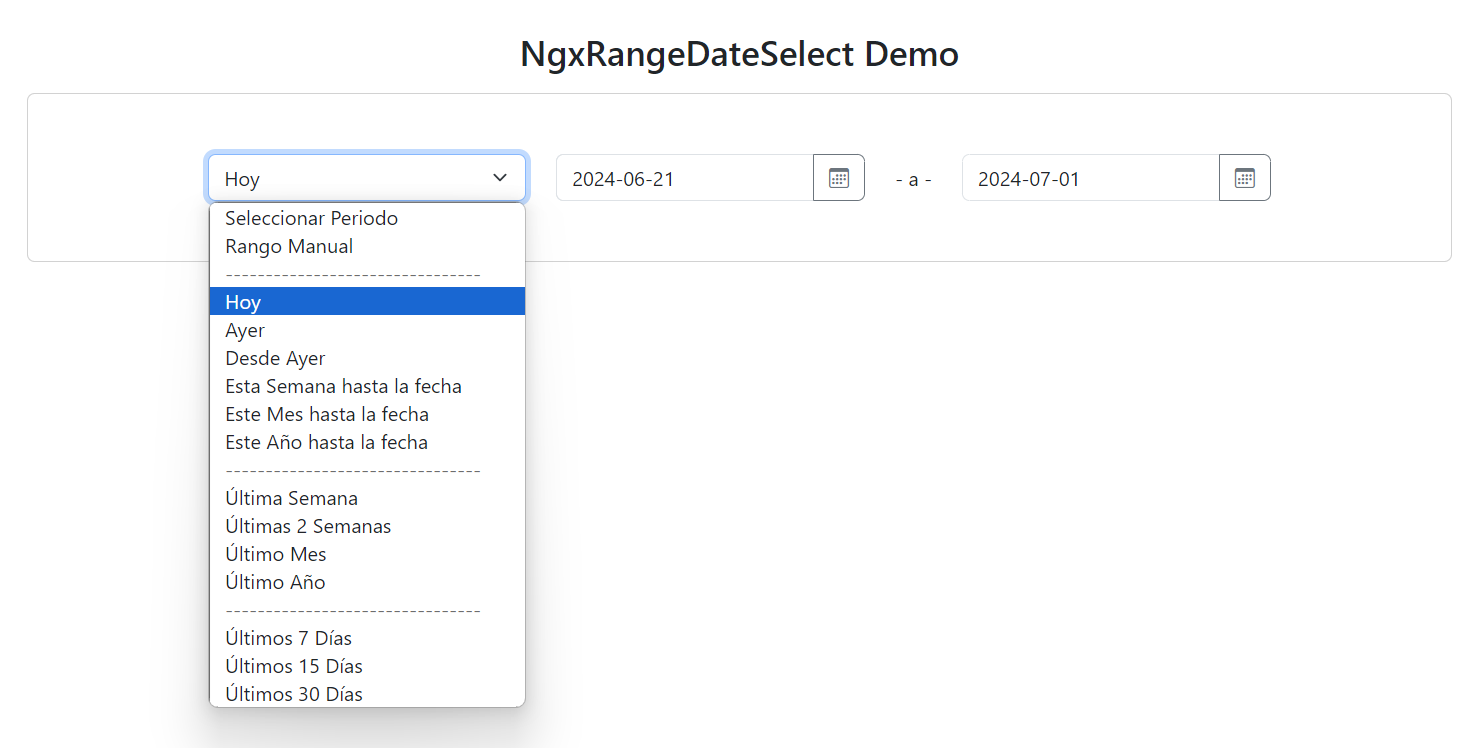Choose 'Este Año hasta la fecha'
The height and width of the screenshot is (748, 1478).
367,442
